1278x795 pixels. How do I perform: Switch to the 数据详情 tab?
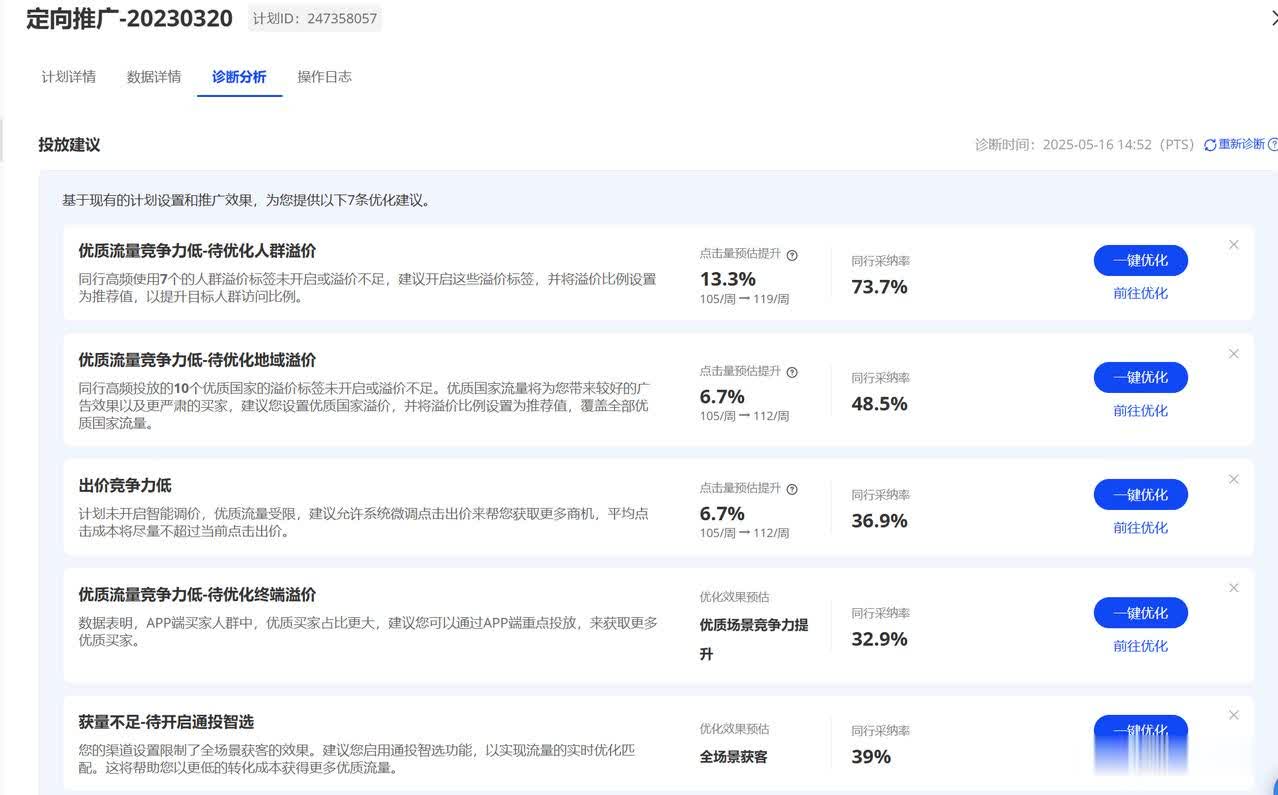[154, 77]
